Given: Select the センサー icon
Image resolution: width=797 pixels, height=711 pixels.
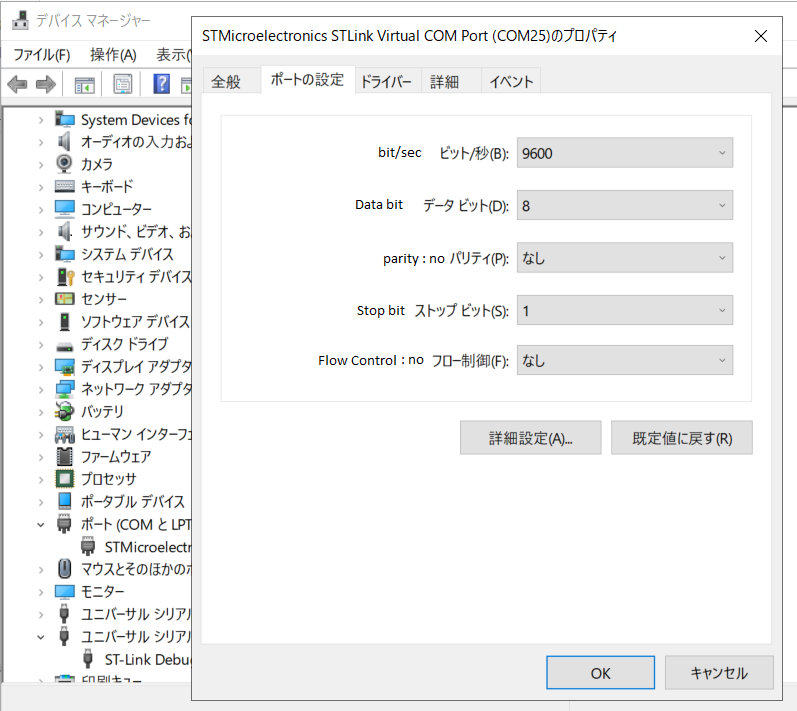Looking at the screenshot, I should [65, 299].
